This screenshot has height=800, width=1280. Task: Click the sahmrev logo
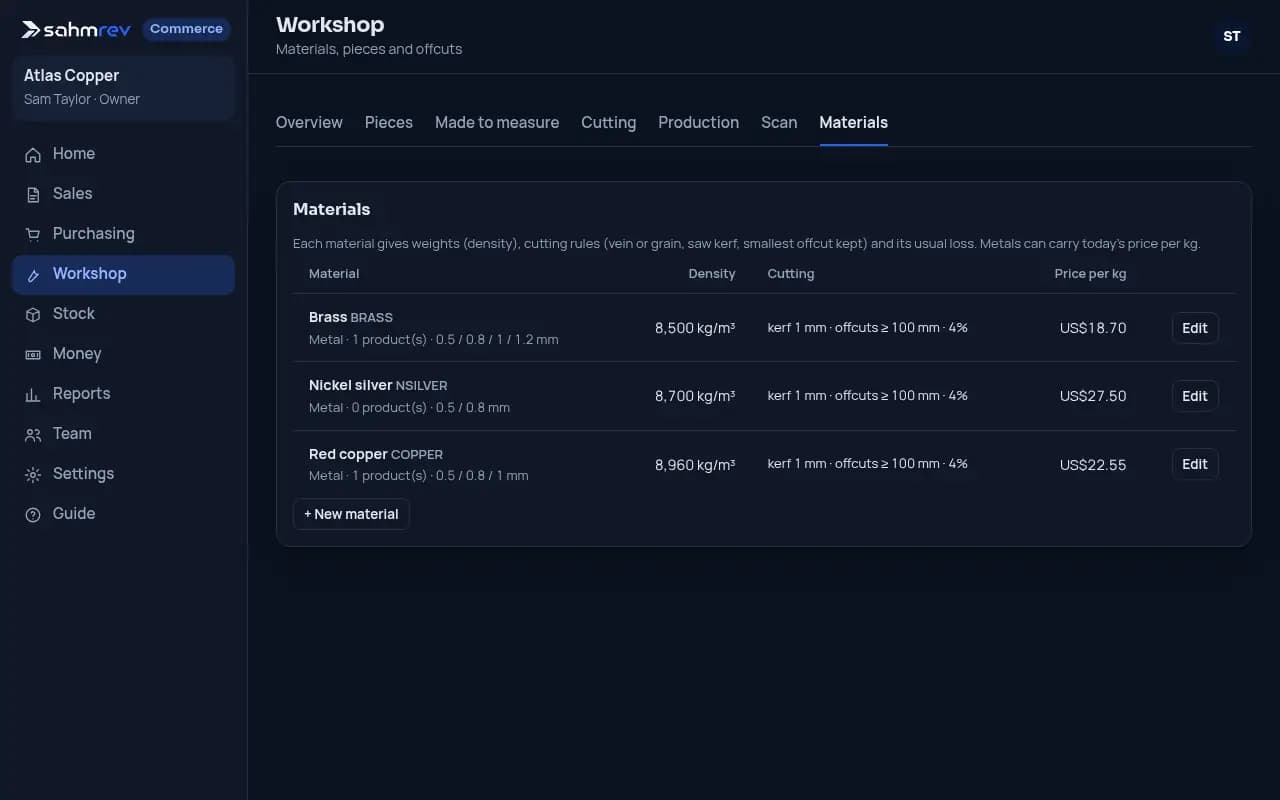pyautogui.click(x=76, y=29)
